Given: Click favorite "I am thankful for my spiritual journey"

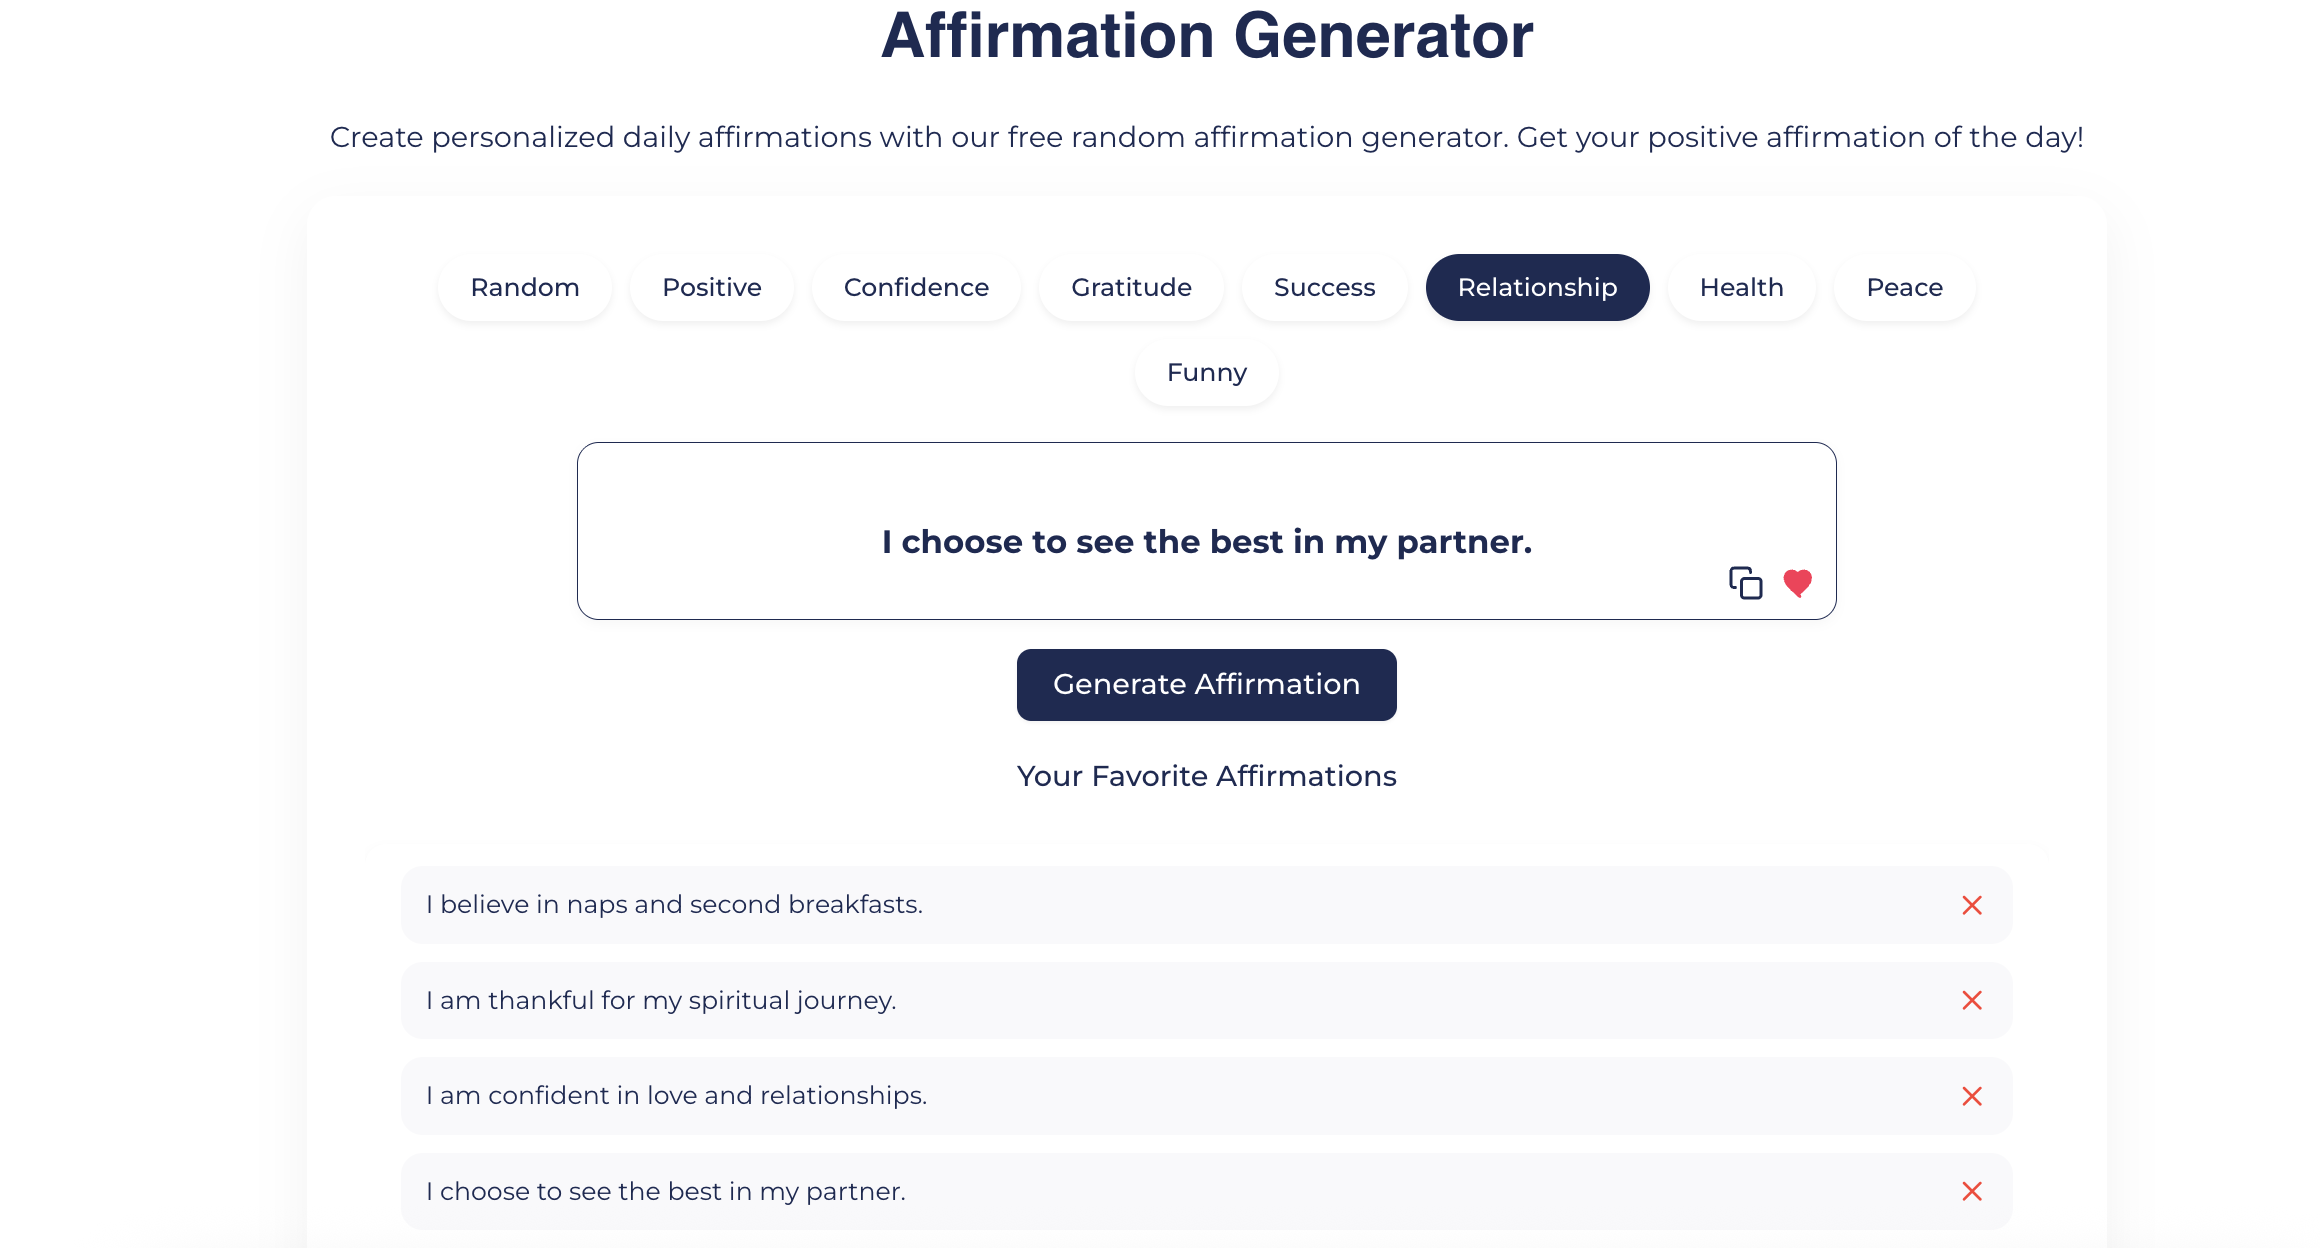Looking at the screenshot, I should [1100, 1000].
